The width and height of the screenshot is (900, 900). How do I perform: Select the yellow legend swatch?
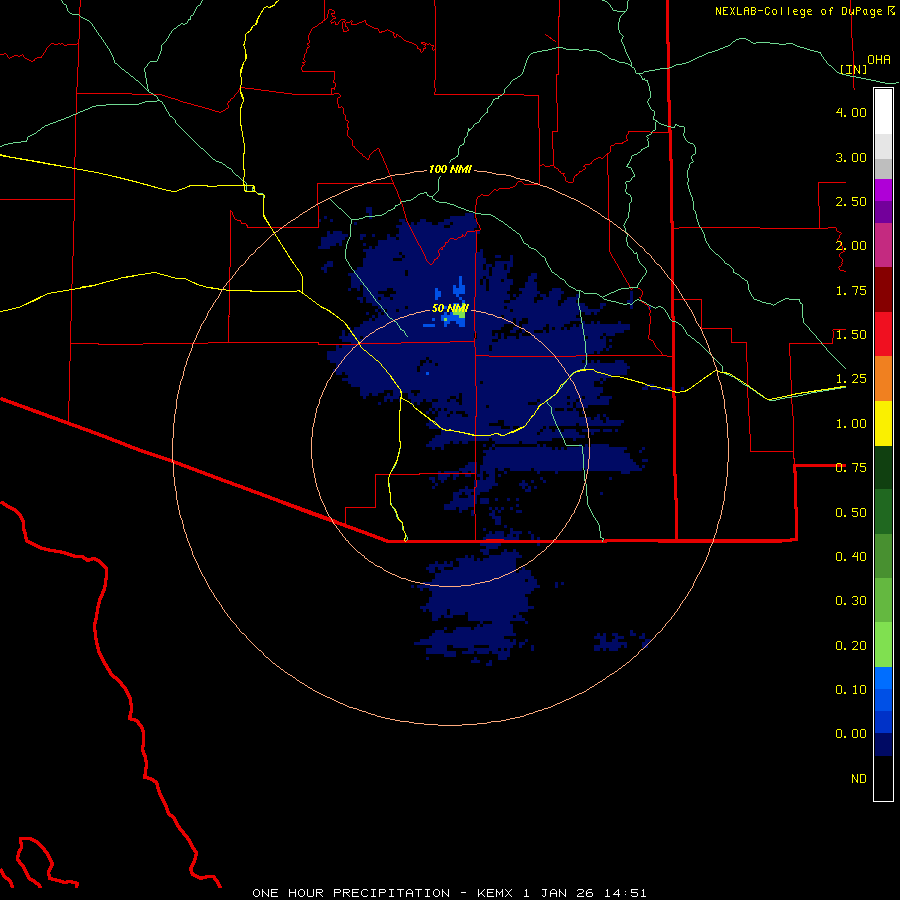pos(883,423)
